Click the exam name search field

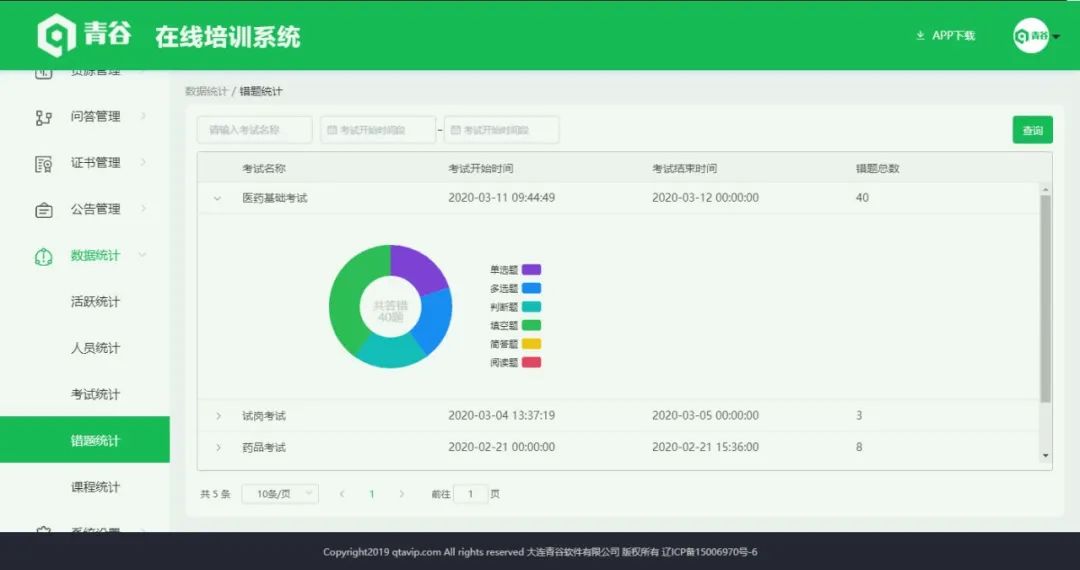pos(254,130)
